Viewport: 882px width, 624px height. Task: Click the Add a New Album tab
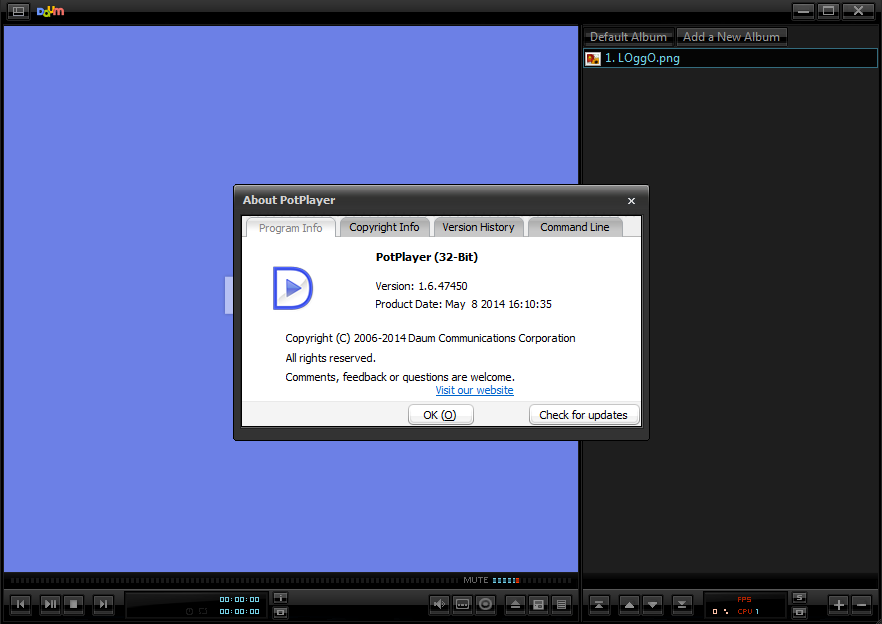[731, 37]
